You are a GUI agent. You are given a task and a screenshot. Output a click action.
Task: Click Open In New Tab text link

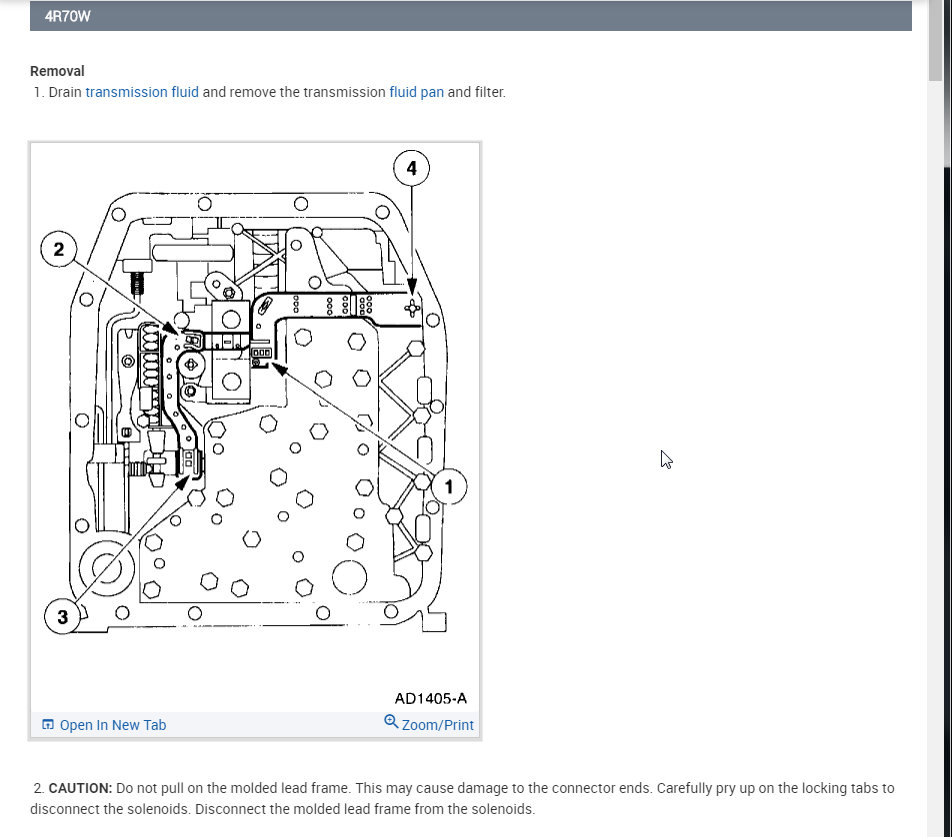click(113, 725)
